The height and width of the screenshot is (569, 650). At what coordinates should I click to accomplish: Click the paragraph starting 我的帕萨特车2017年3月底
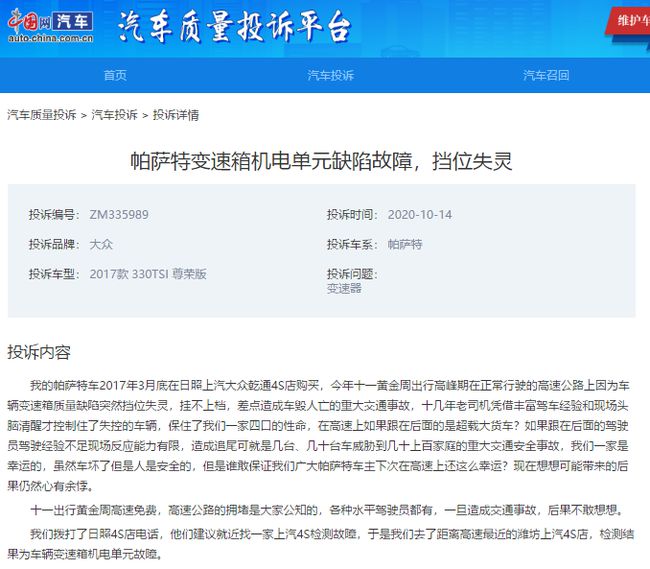(318, 436)
